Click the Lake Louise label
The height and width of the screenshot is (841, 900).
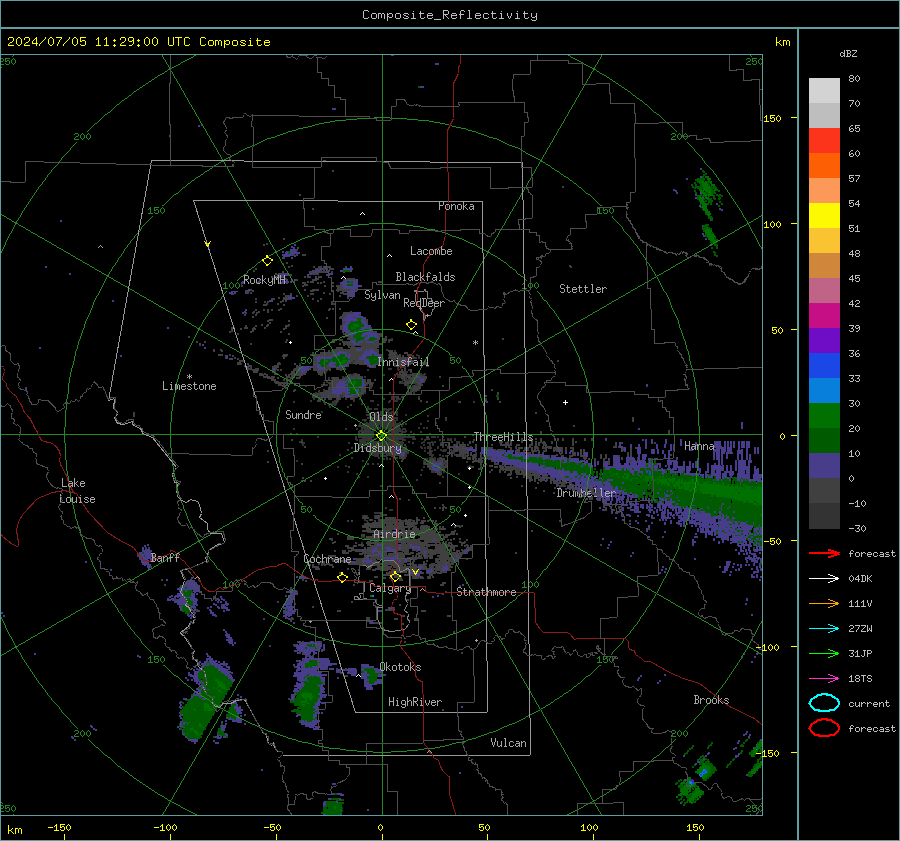pos(77,491)
